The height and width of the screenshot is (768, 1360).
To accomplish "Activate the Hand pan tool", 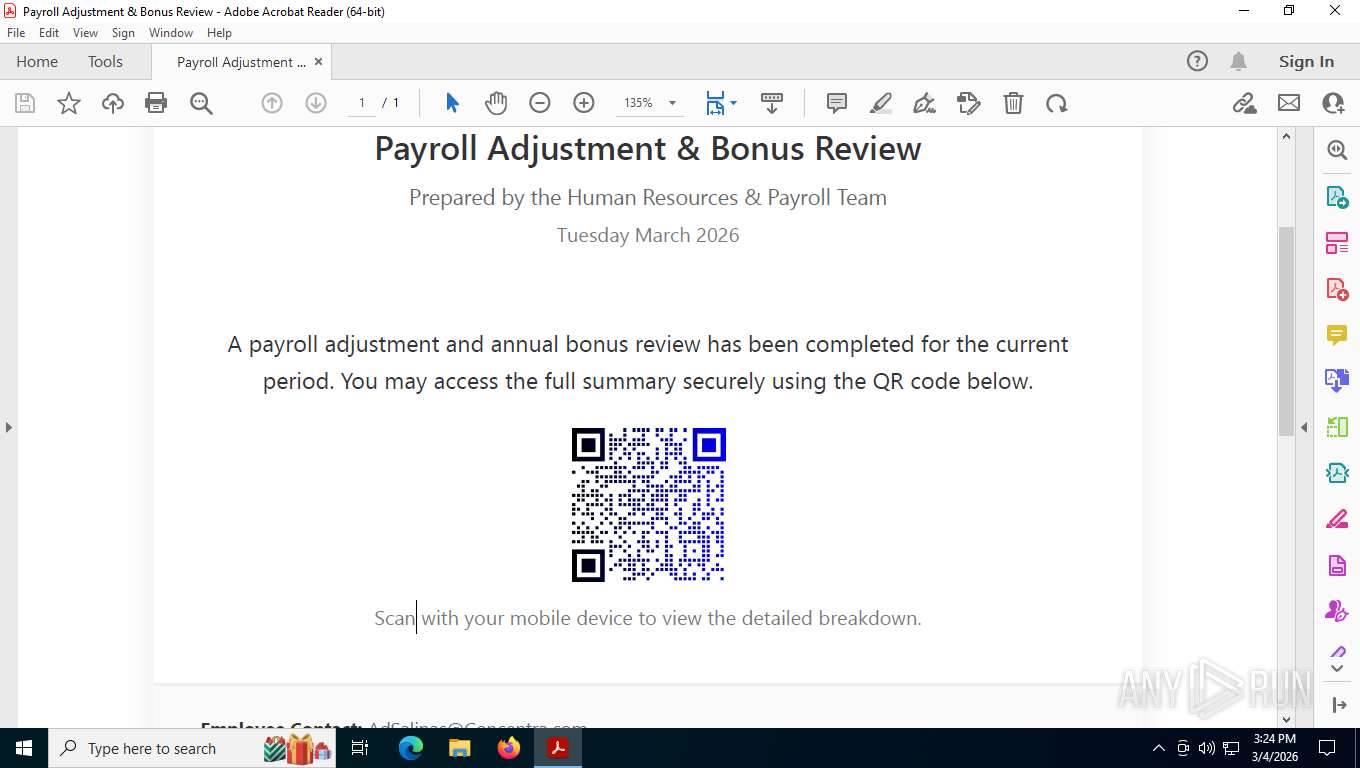I will pos(496,103).
